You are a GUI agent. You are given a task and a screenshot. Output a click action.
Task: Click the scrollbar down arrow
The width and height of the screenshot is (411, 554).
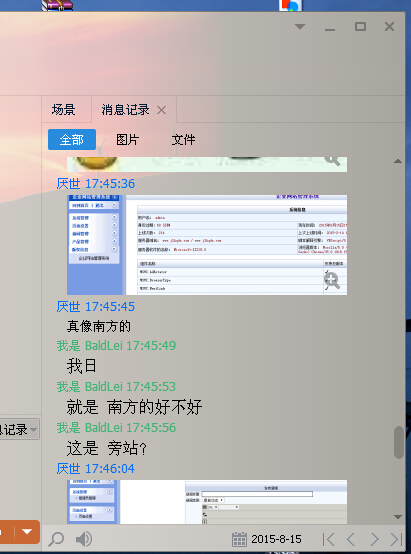coord(398,517)
